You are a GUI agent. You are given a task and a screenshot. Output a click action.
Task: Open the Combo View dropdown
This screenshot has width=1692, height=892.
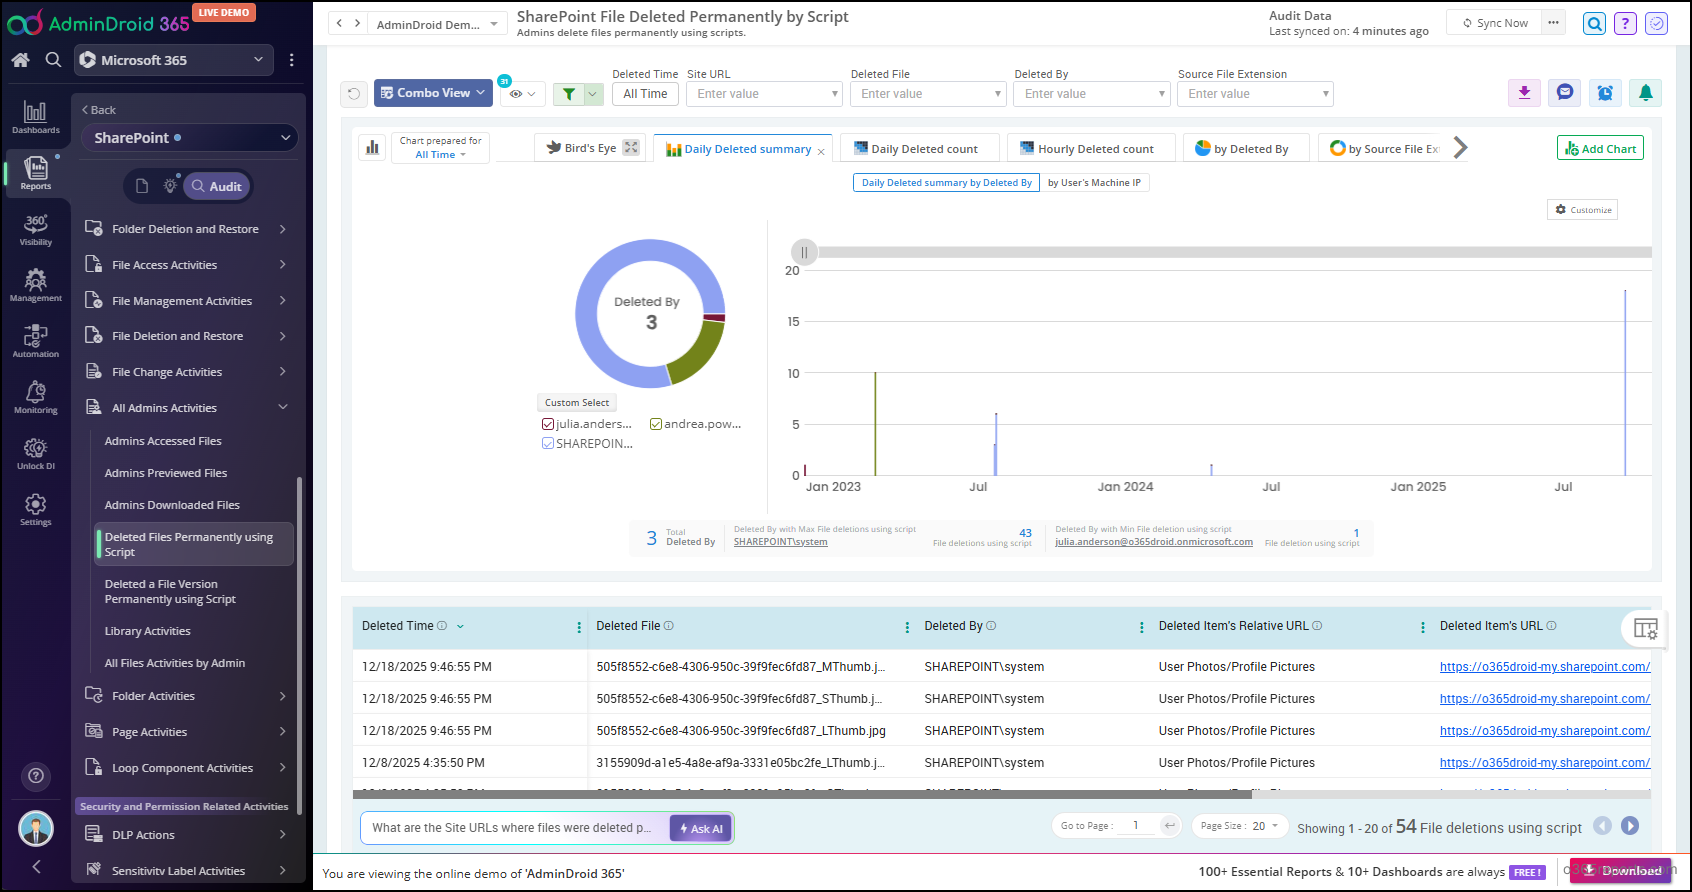click(433, 93)
